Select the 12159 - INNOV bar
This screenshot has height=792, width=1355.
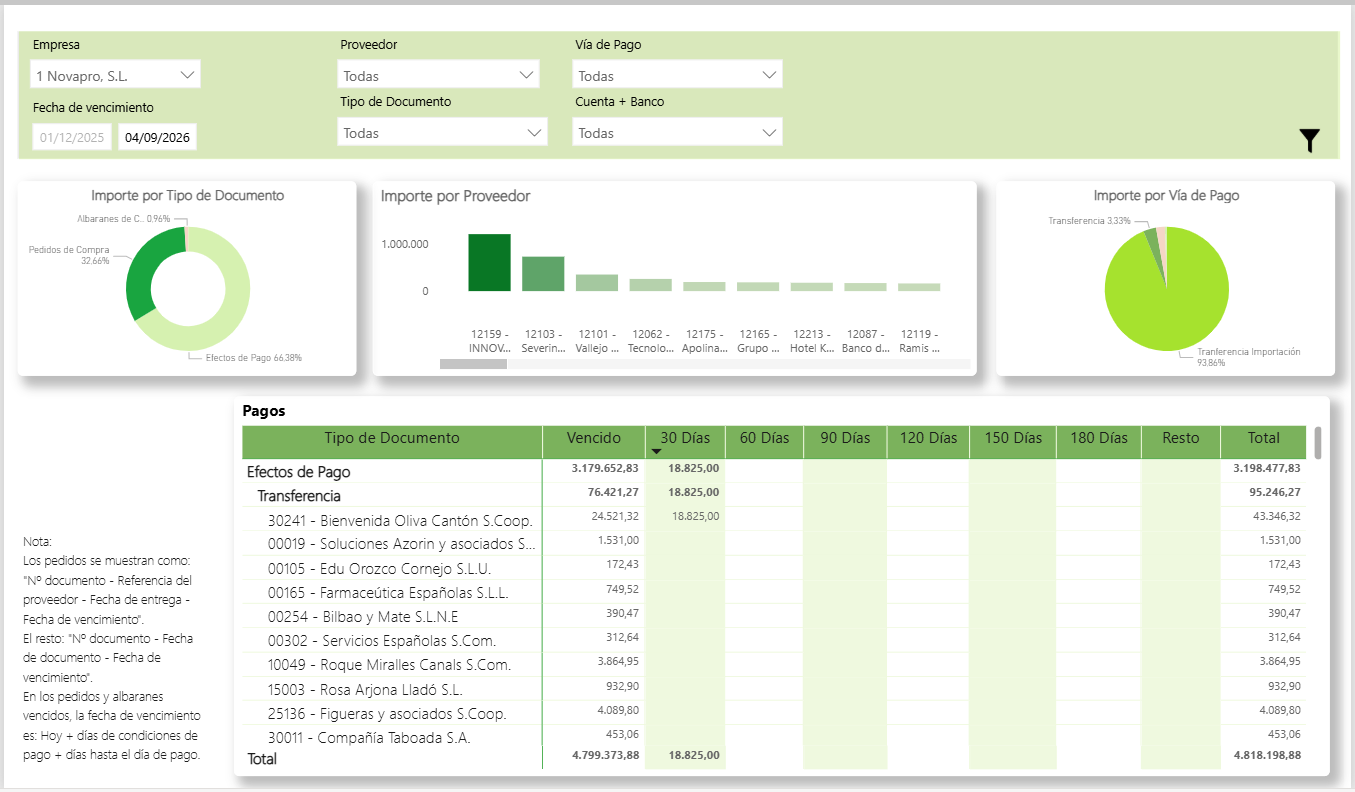(489, 263)
